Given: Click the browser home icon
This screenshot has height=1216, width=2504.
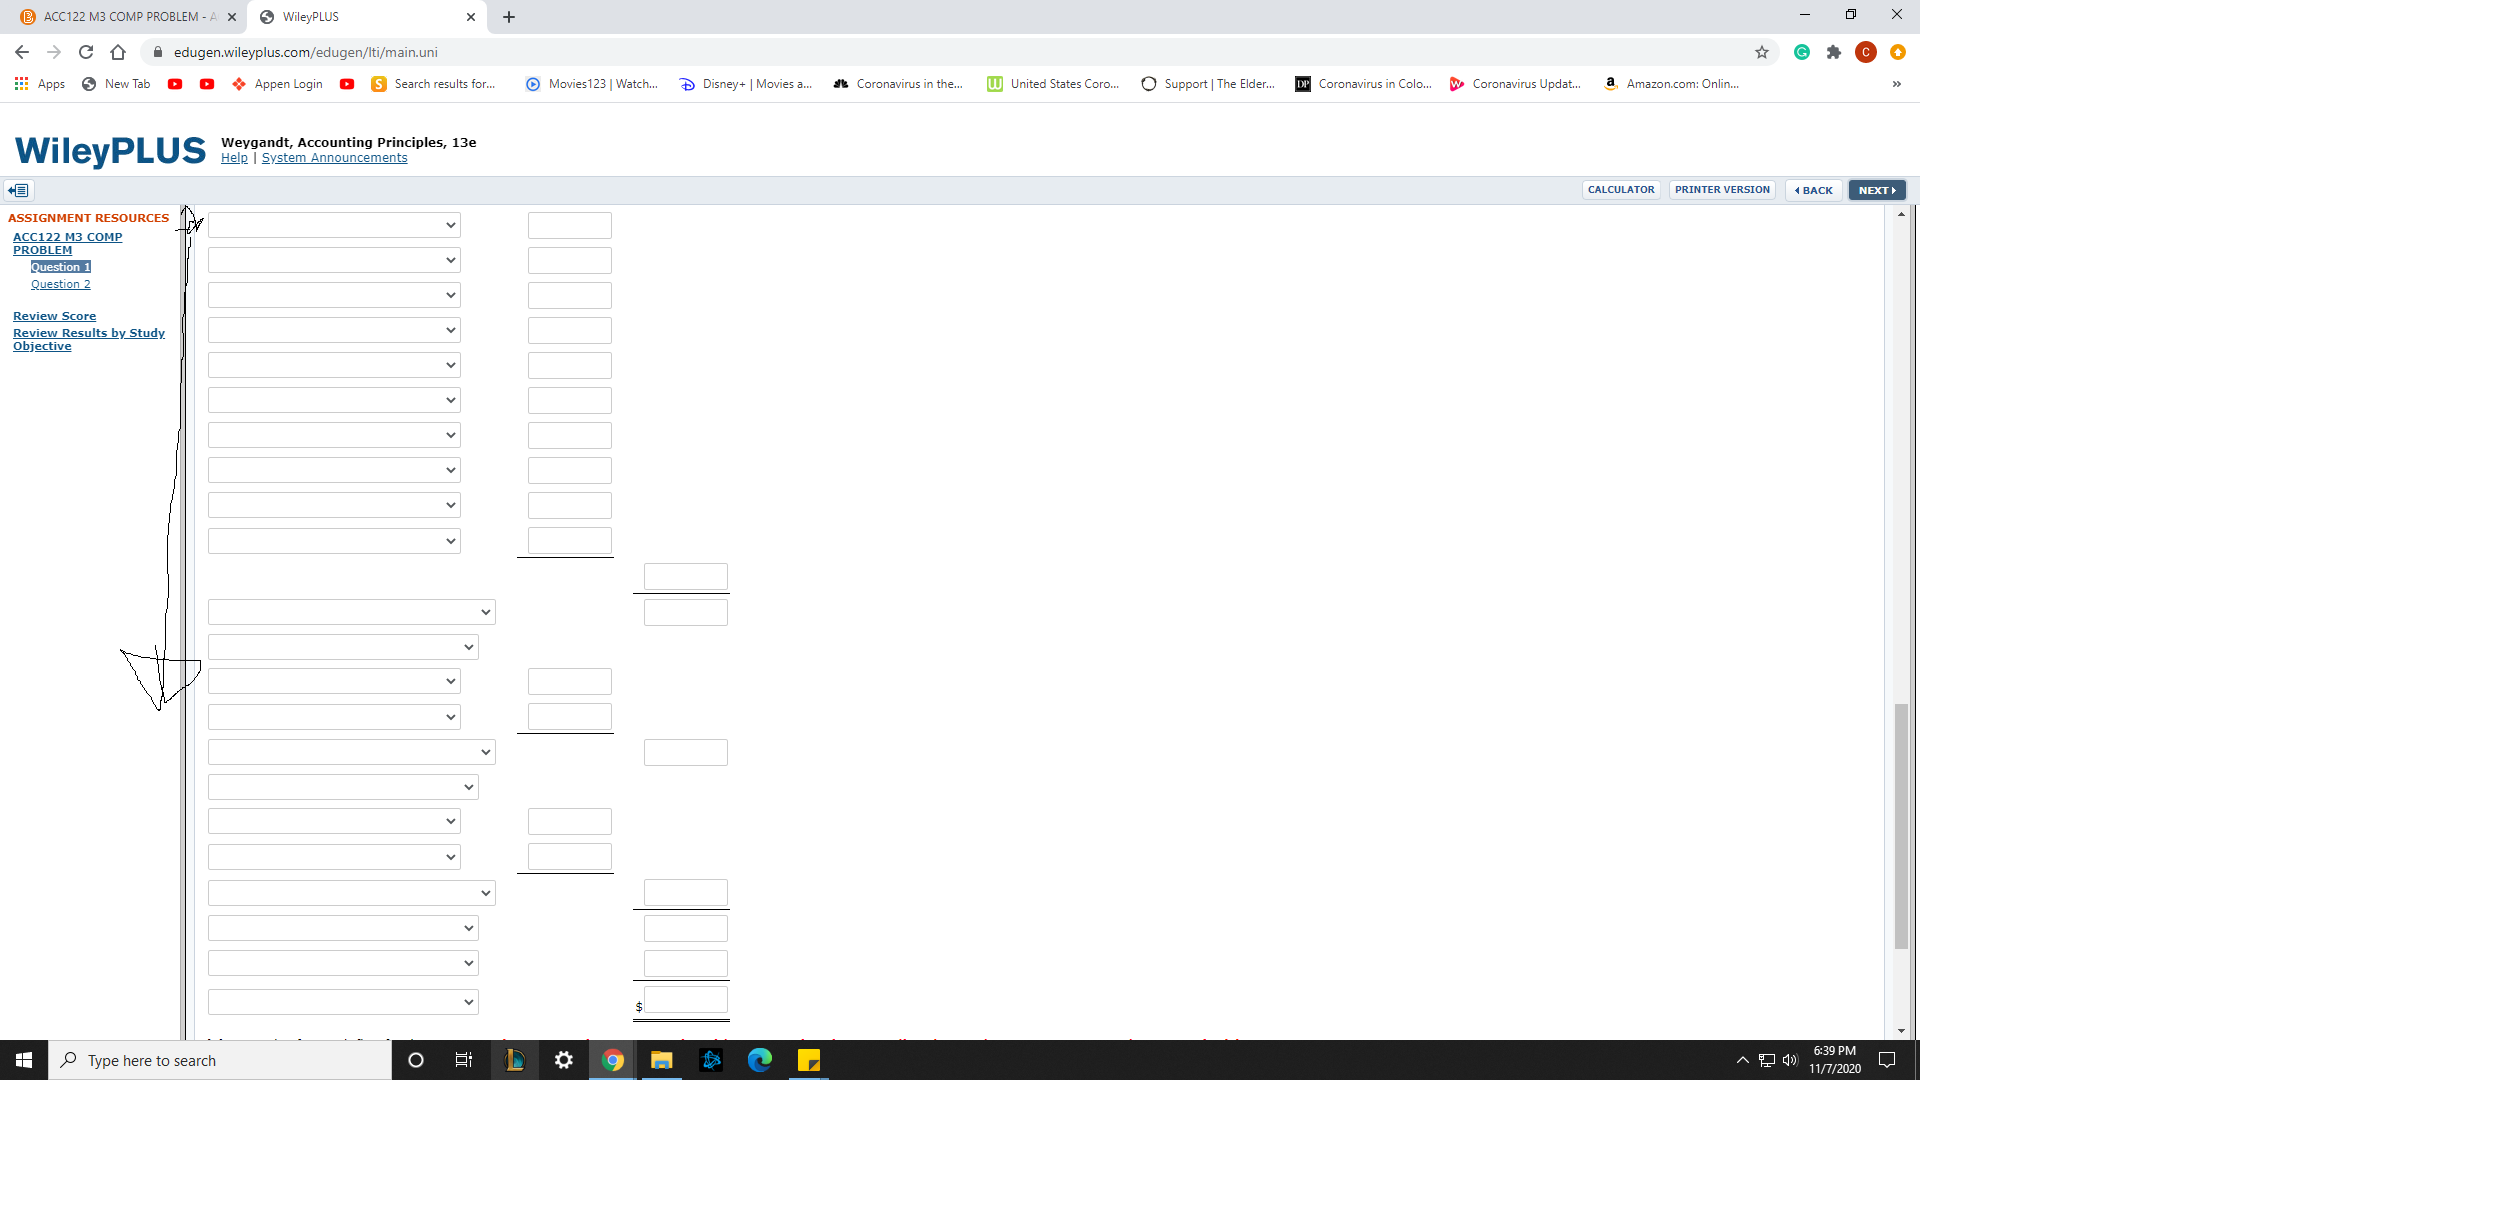Looking at the screenshot, I should (x=118, y=52).
